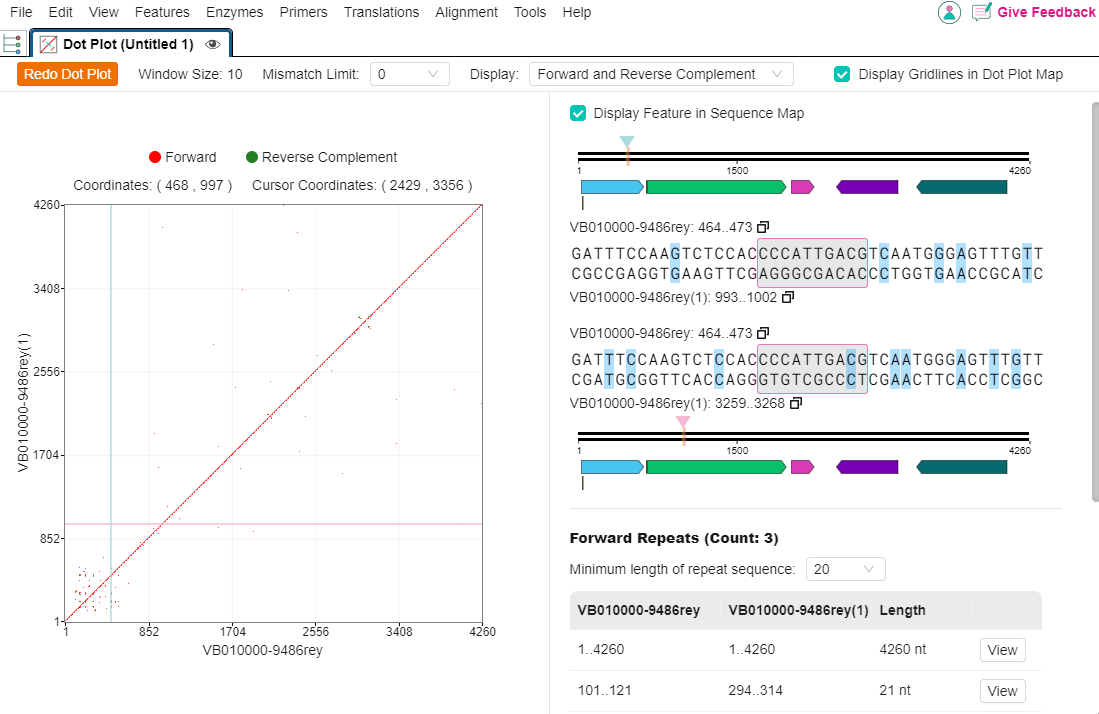View the 1..4260 forward repeat row

click(x=1002, y=650)
